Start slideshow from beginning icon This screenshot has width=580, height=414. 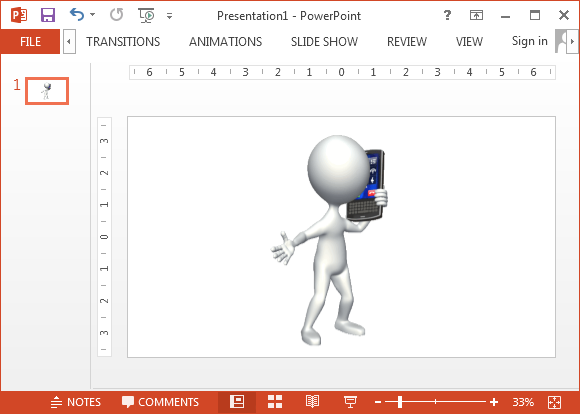coord(146,15)
